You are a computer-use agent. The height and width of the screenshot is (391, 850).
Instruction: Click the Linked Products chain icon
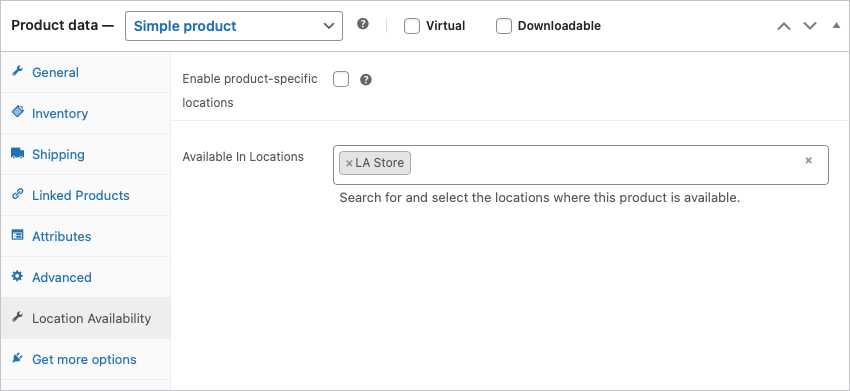[17, 194]
